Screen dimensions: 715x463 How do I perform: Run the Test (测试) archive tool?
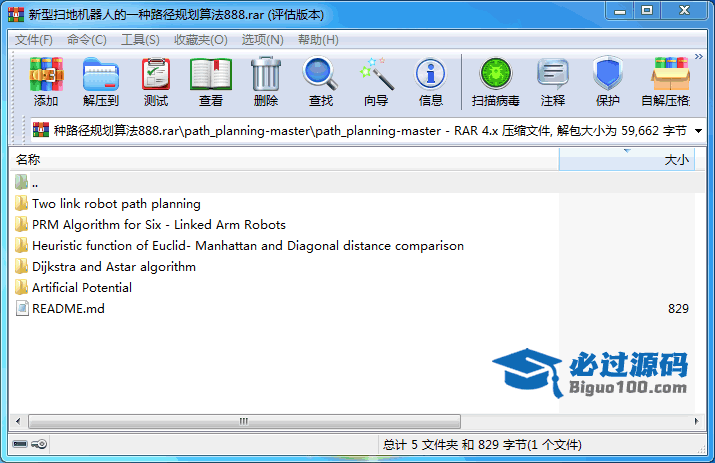[156, 82]
